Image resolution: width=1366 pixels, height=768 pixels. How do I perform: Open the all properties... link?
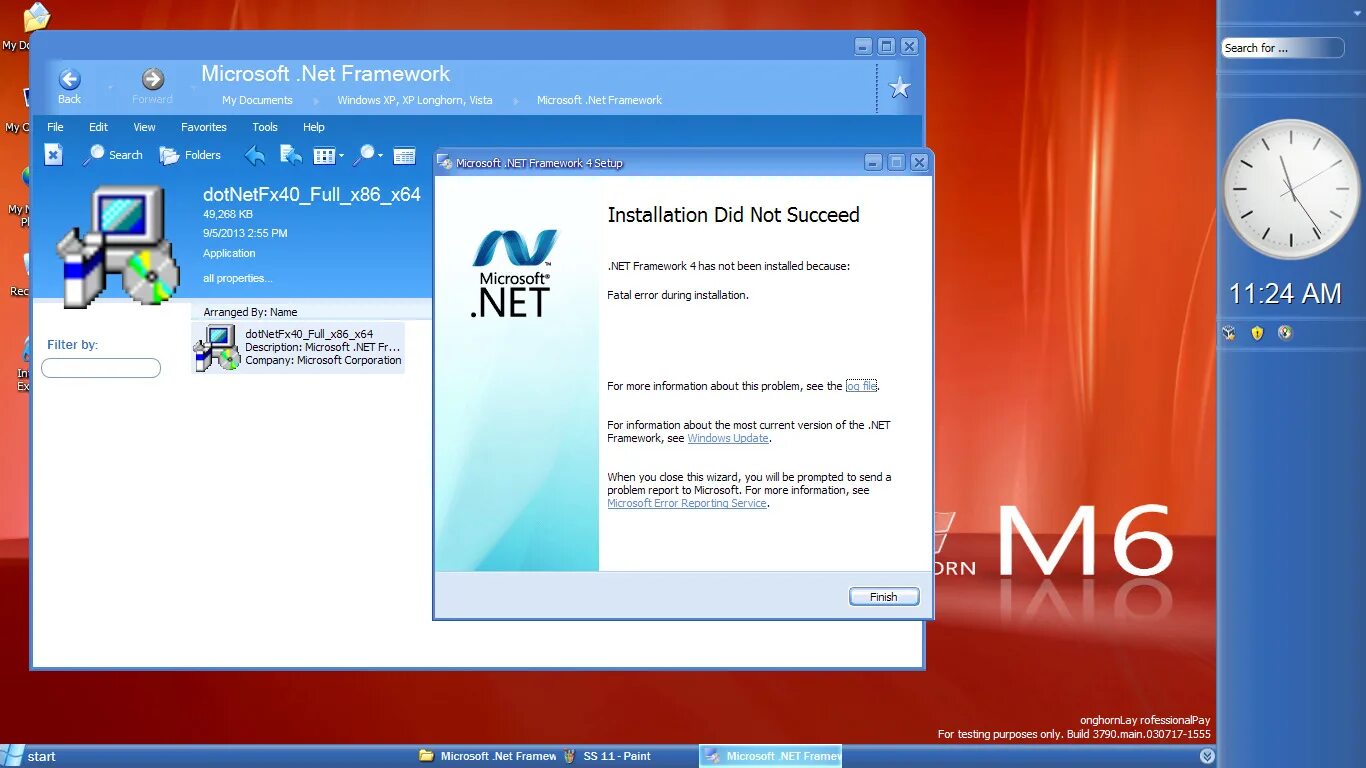[237, 278]
